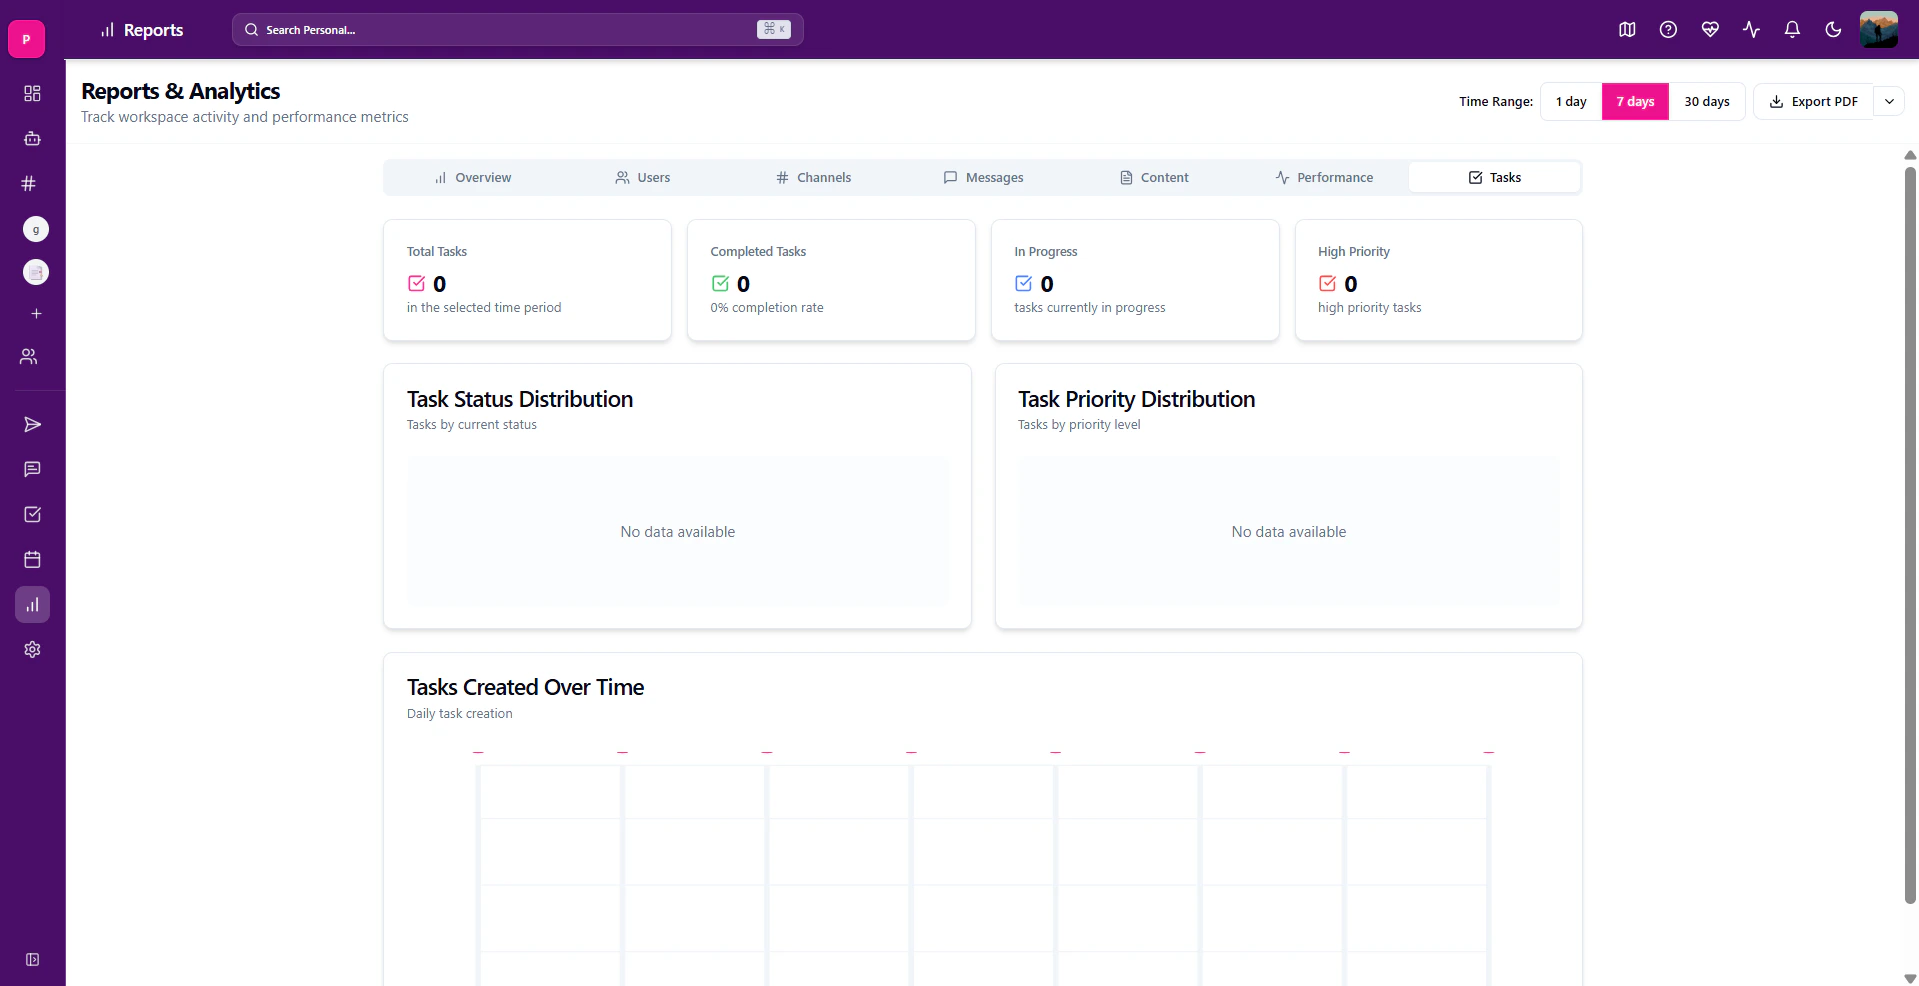Open the user profile avatar picture

(1879, 30)
